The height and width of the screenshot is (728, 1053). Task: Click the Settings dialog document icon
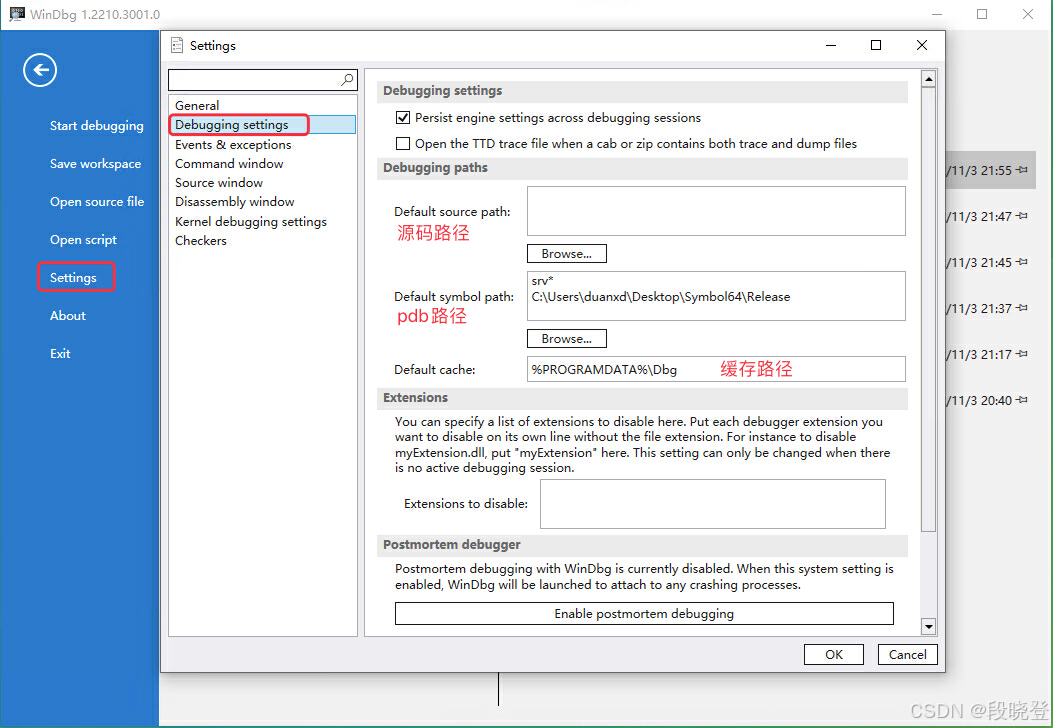coord(177,45)
